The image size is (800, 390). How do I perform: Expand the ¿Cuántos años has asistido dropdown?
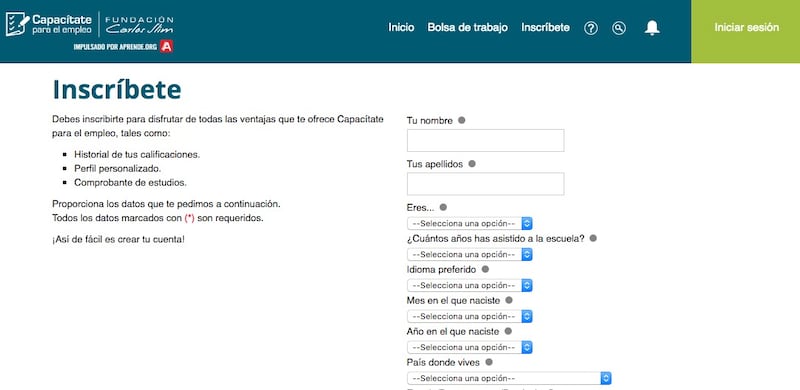point(469,254)
